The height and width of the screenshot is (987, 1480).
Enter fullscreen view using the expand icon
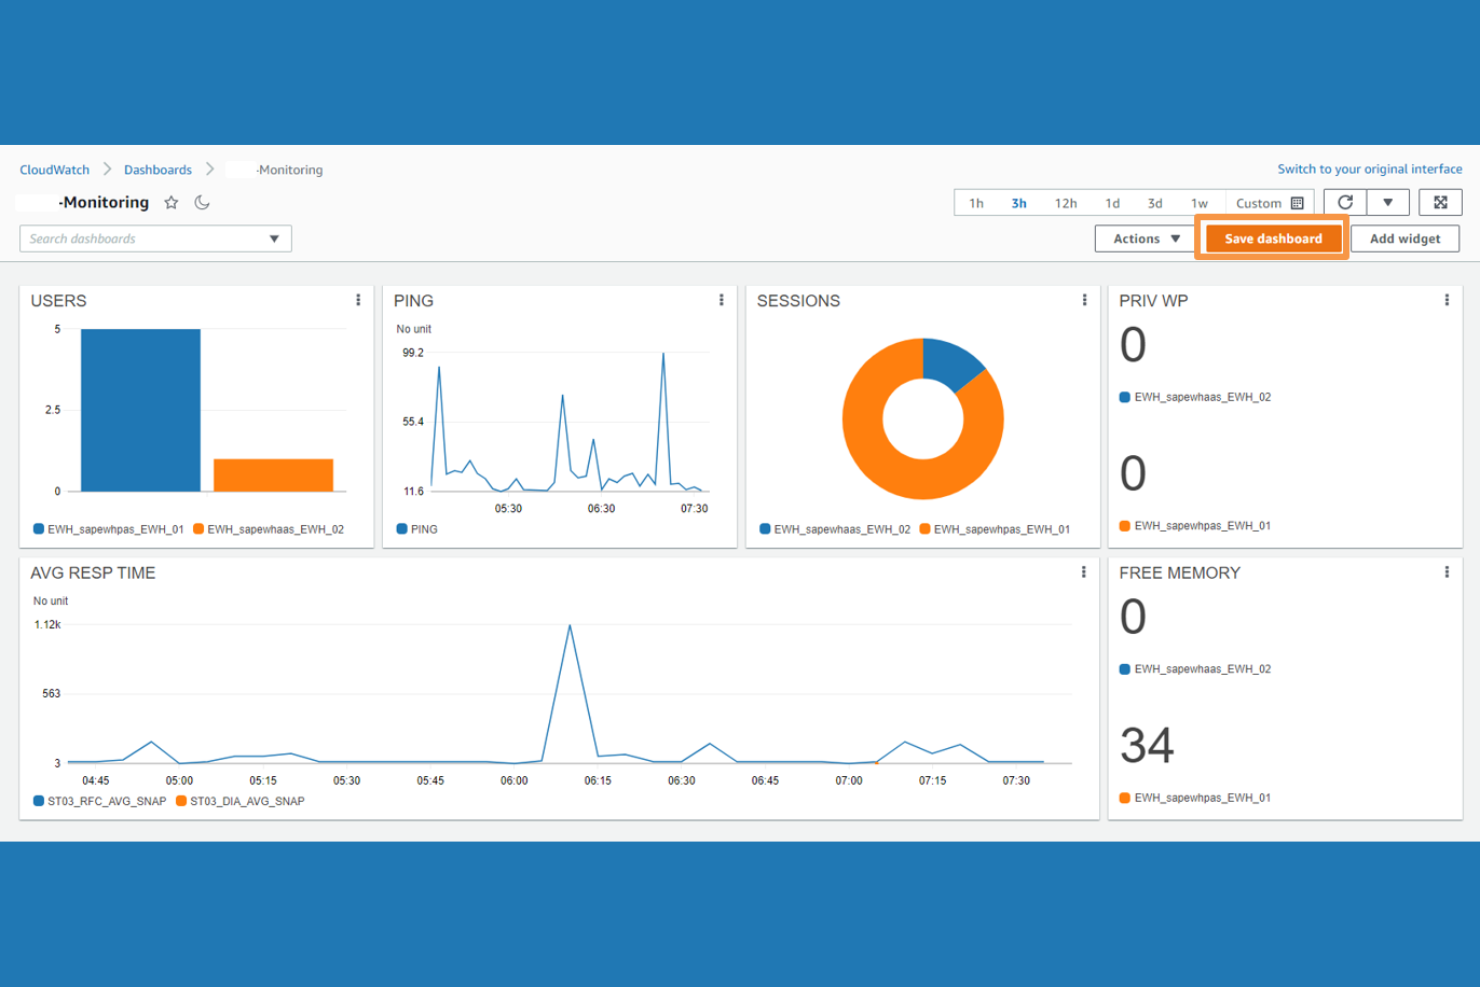click(x=1440, y=202)
